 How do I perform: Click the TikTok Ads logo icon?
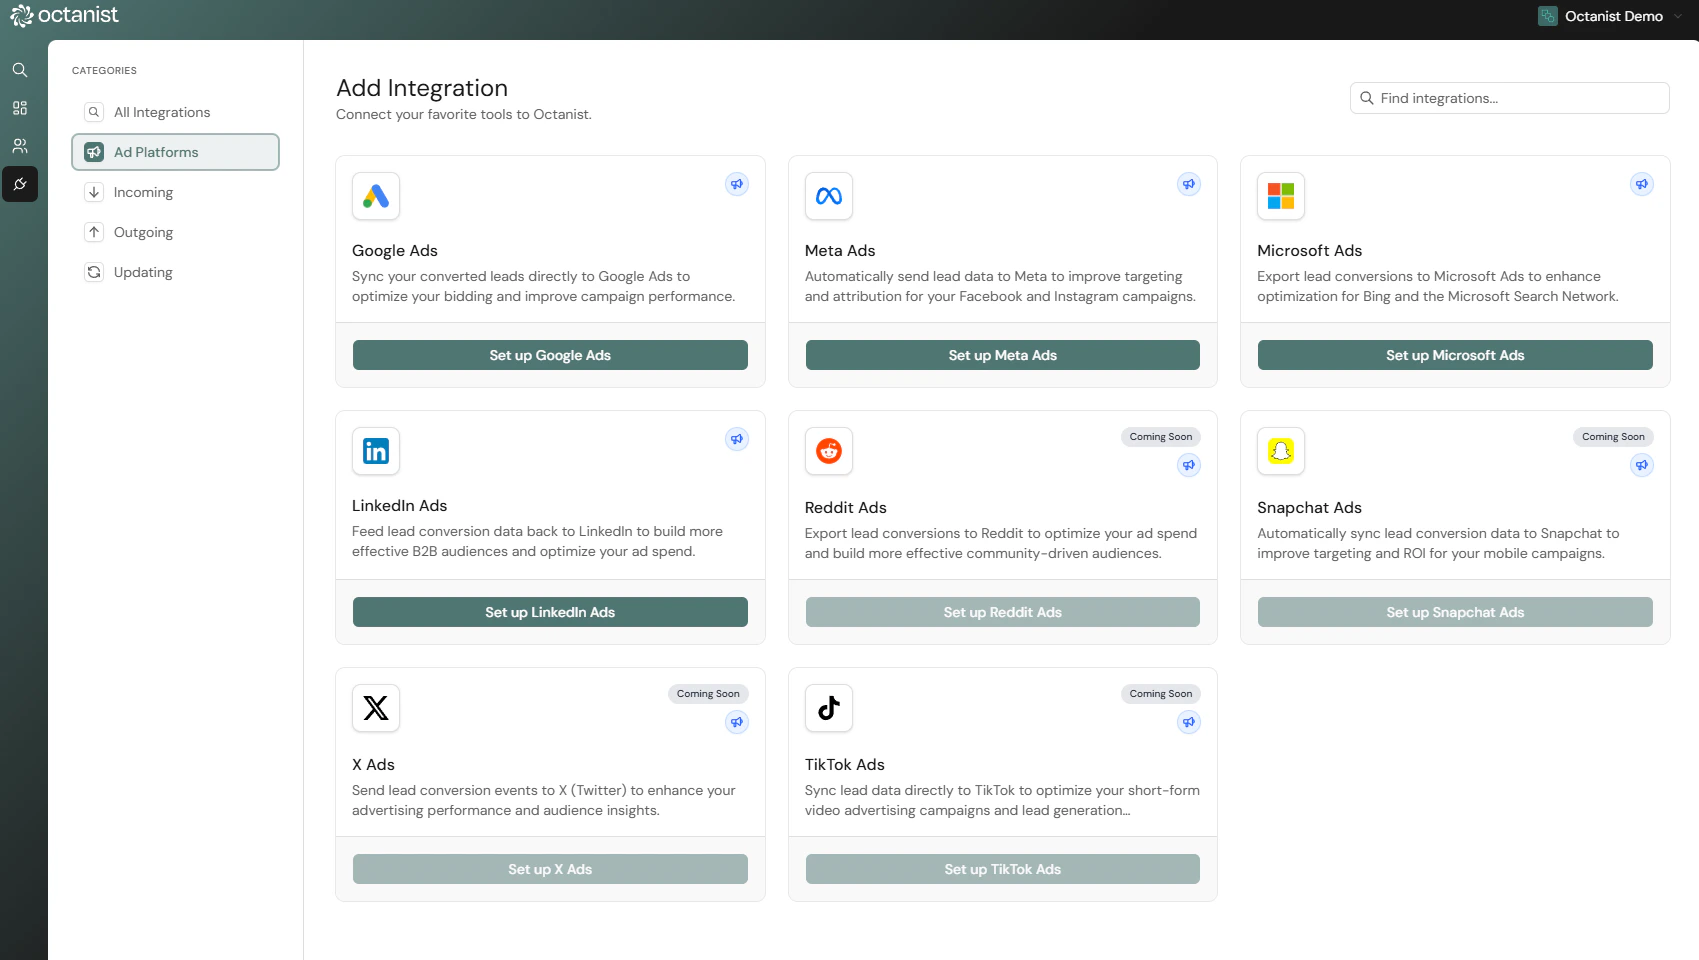[x=829, y=708]
